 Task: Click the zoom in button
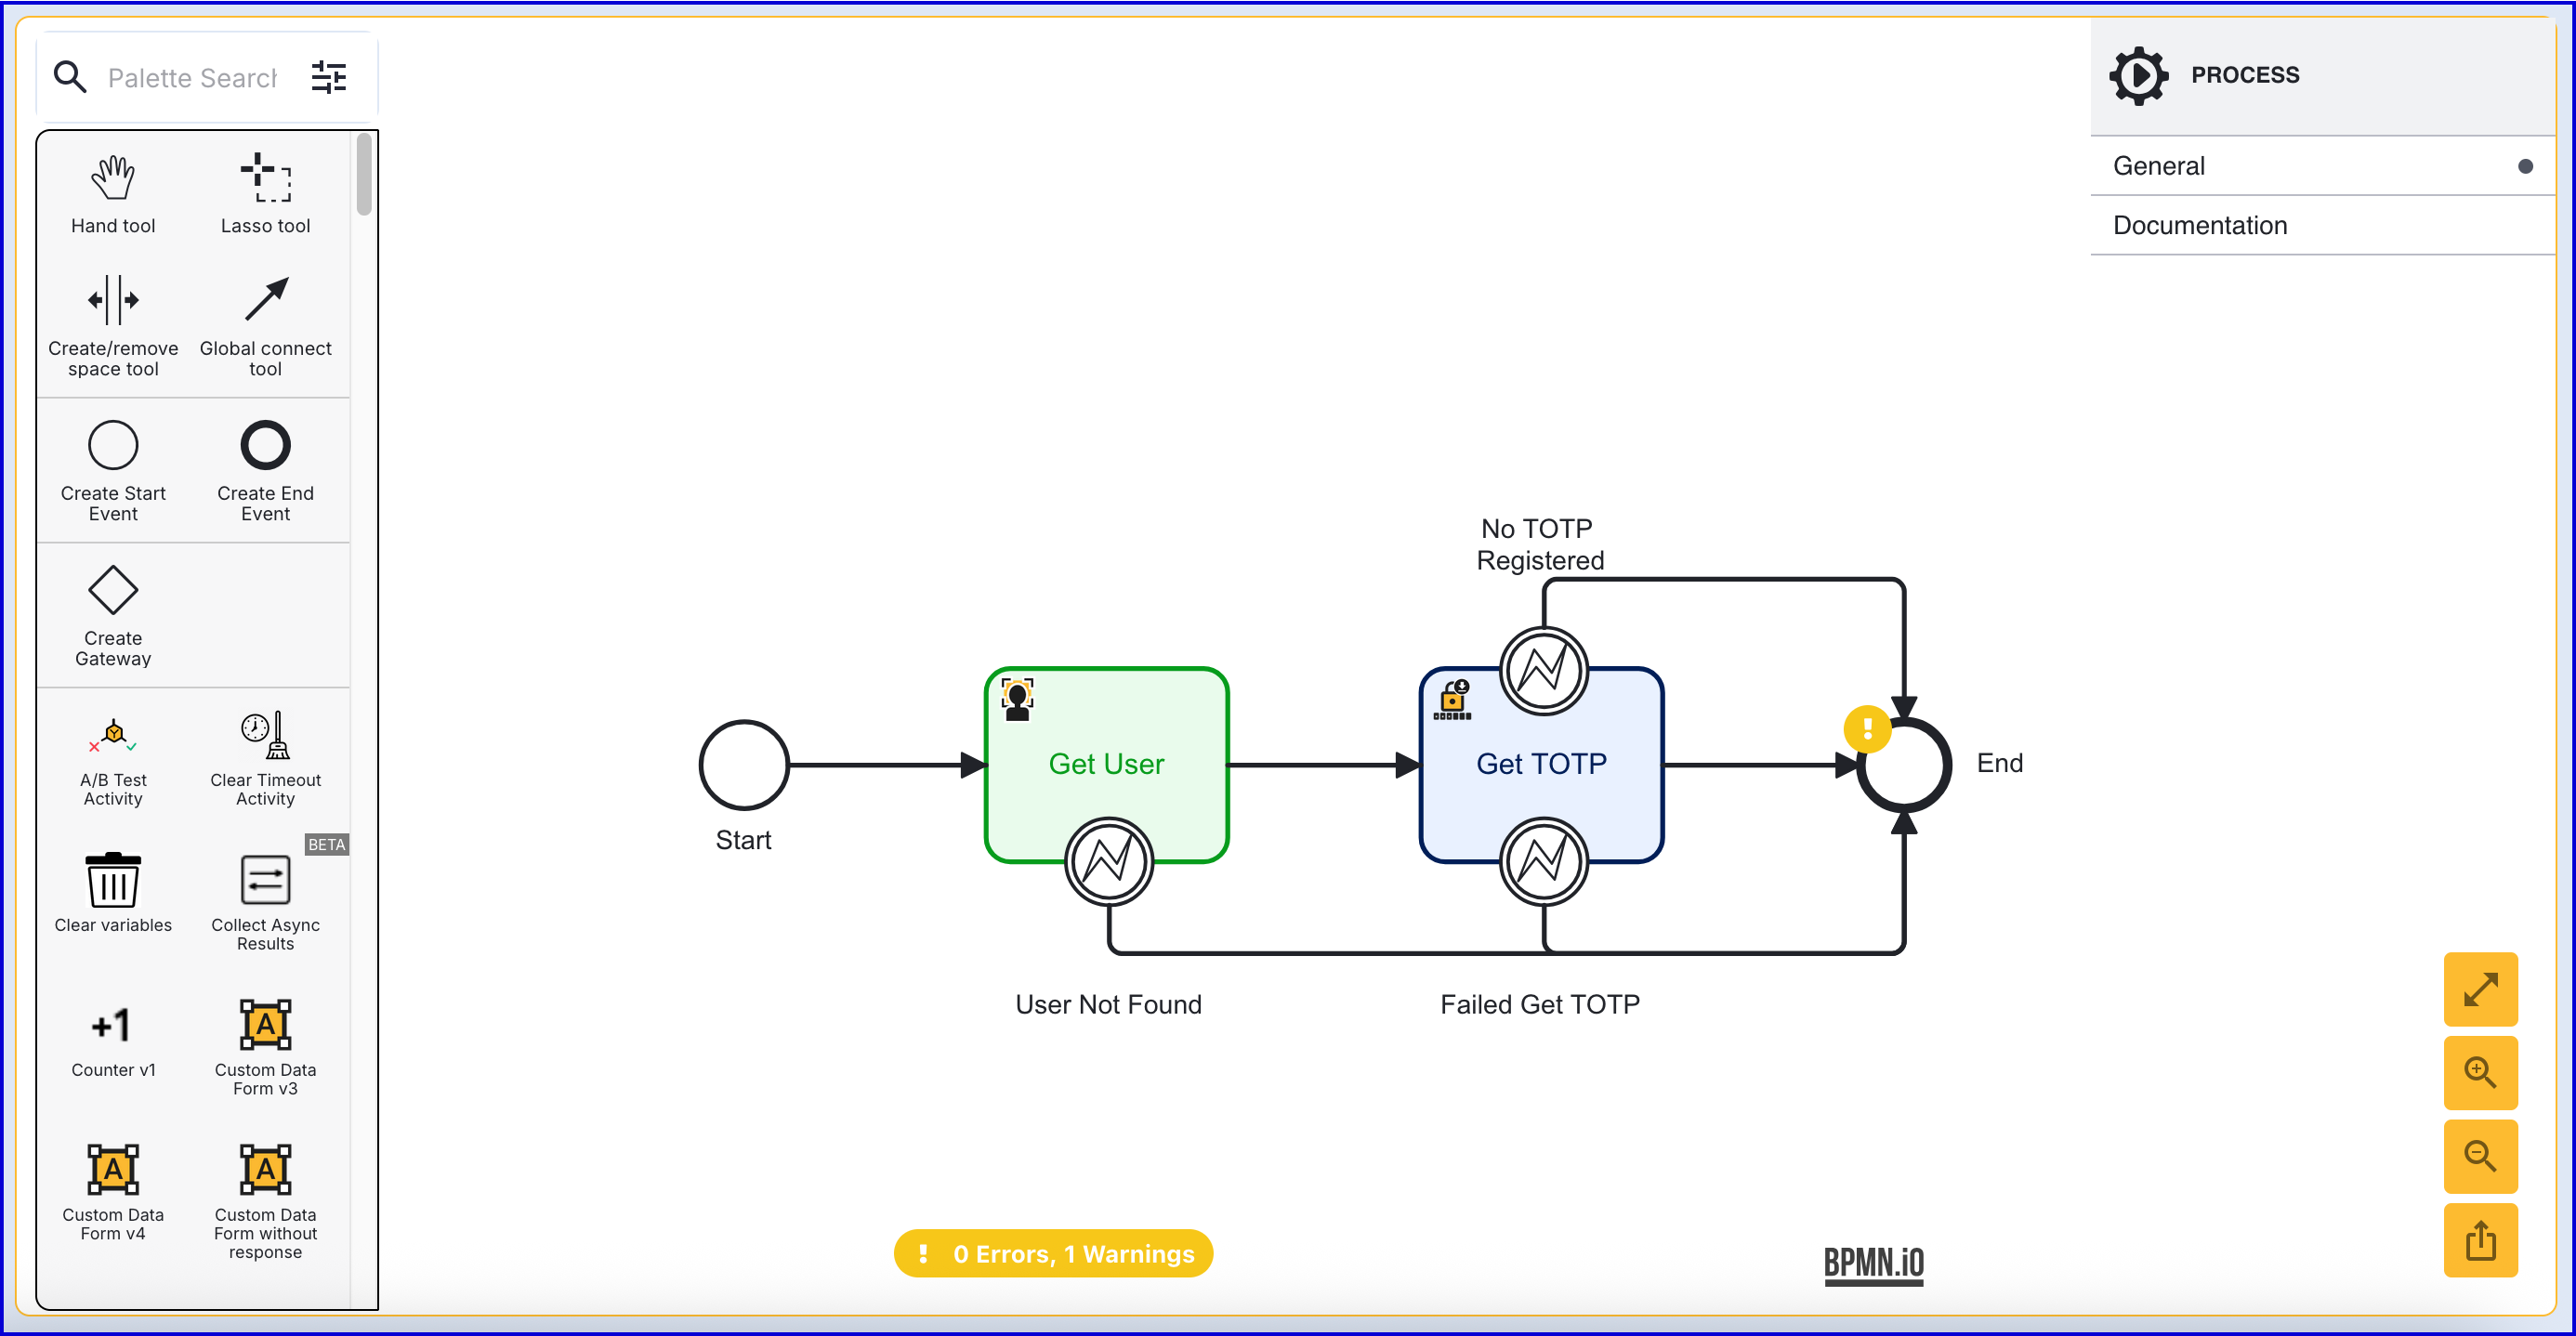click(2480, 1073)
